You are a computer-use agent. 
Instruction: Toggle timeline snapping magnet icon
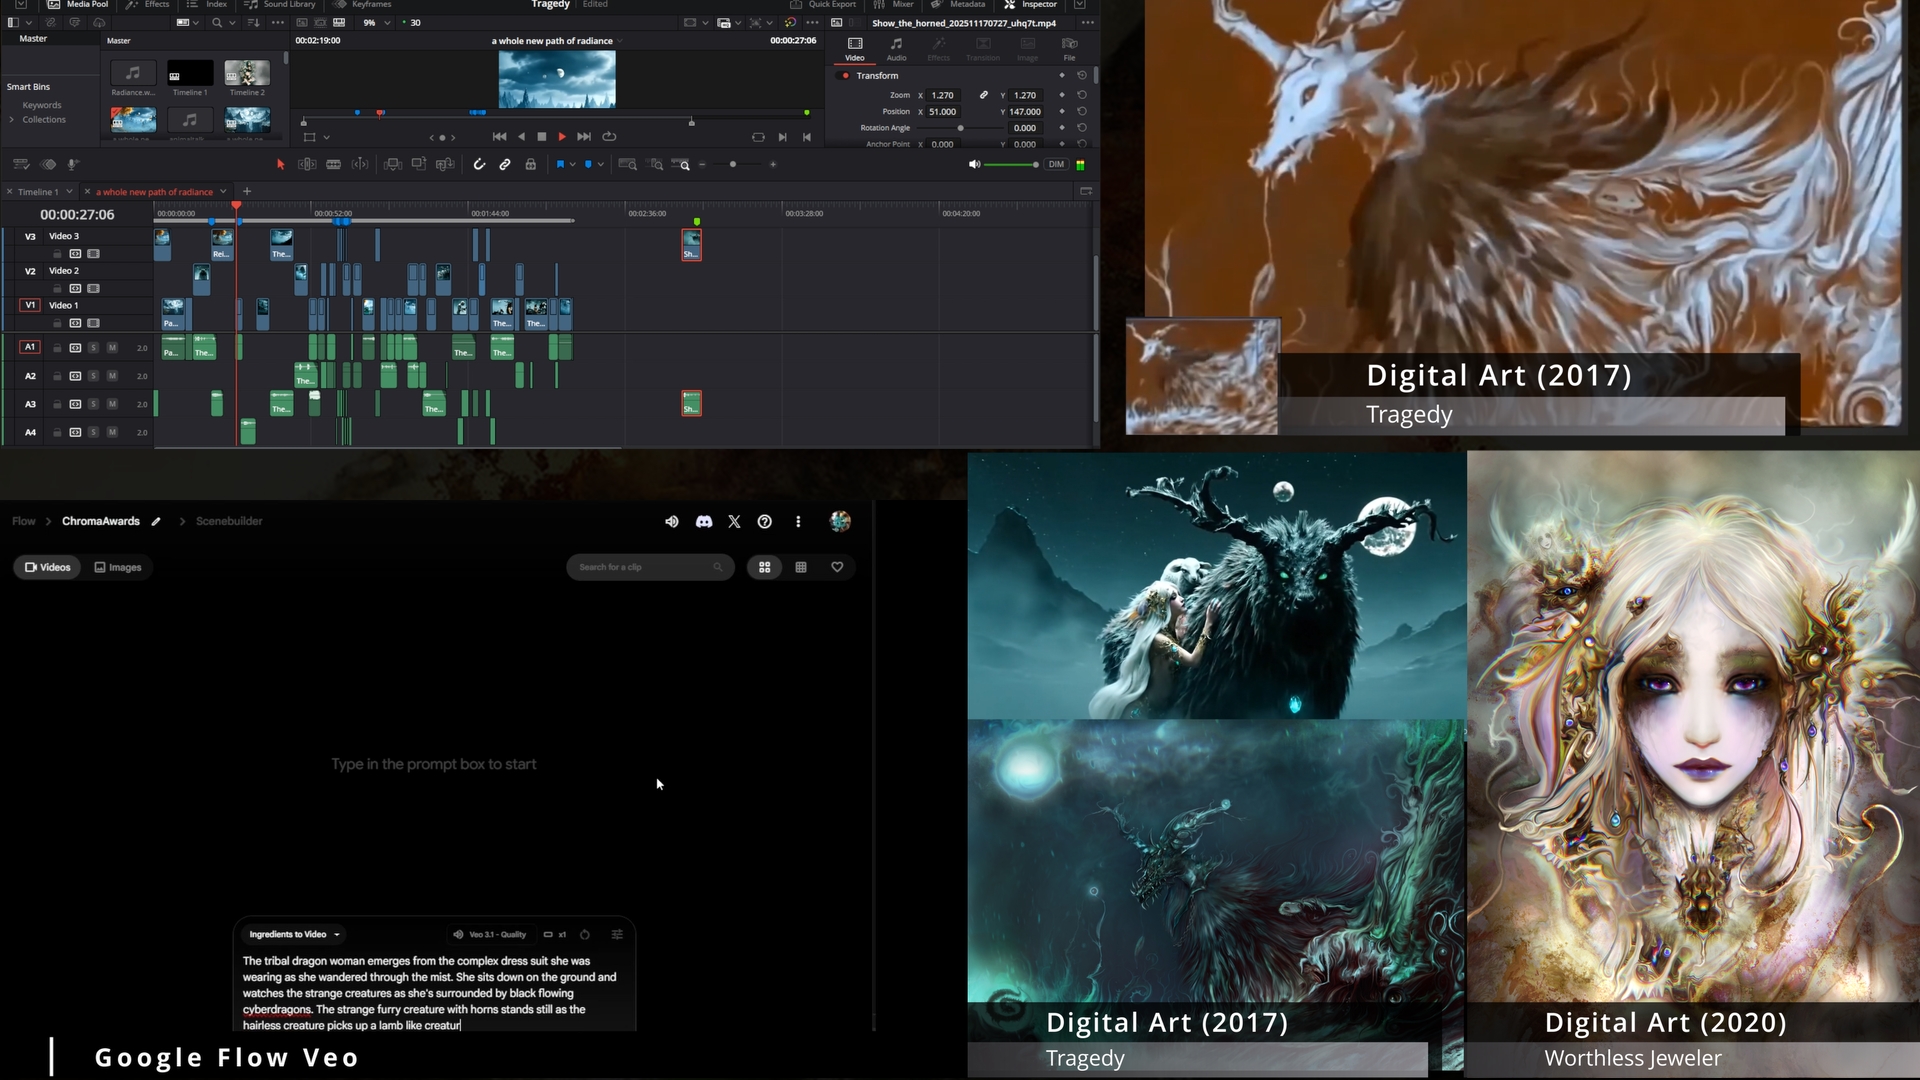click(x=479, y=164)
